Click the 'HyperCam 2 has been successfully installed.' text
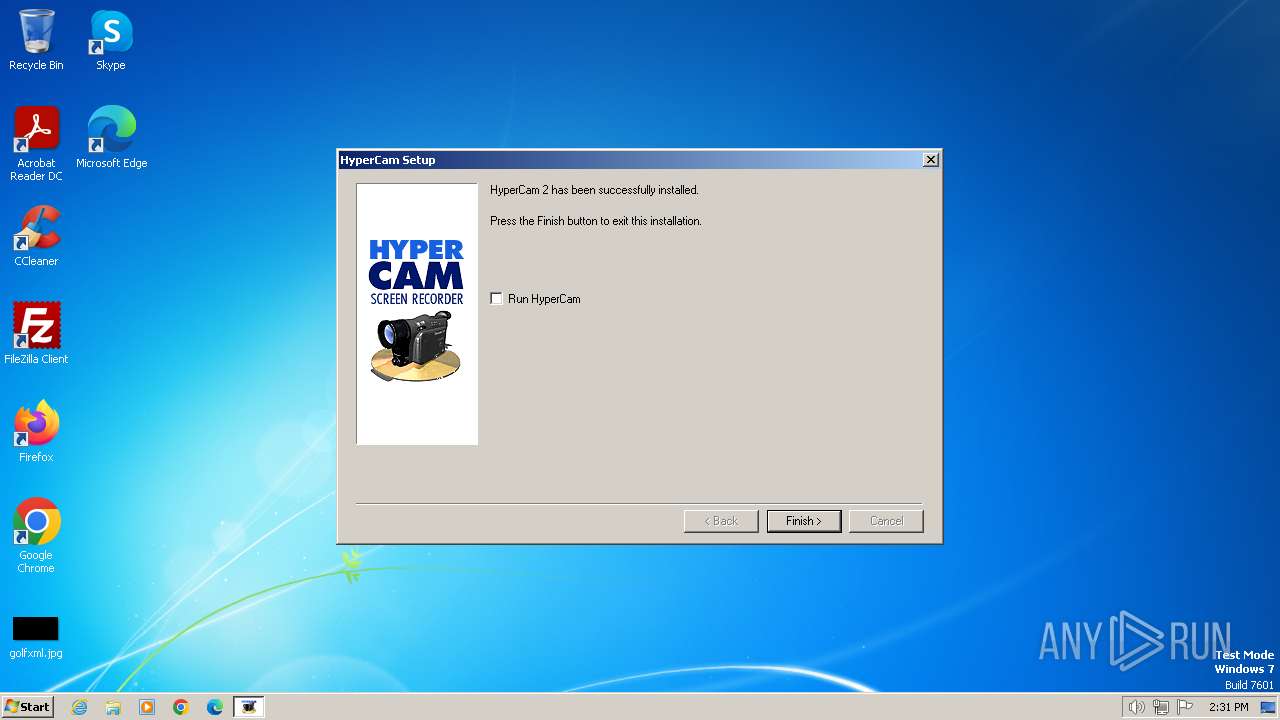 pyautogui.click(x=594, y=190)
